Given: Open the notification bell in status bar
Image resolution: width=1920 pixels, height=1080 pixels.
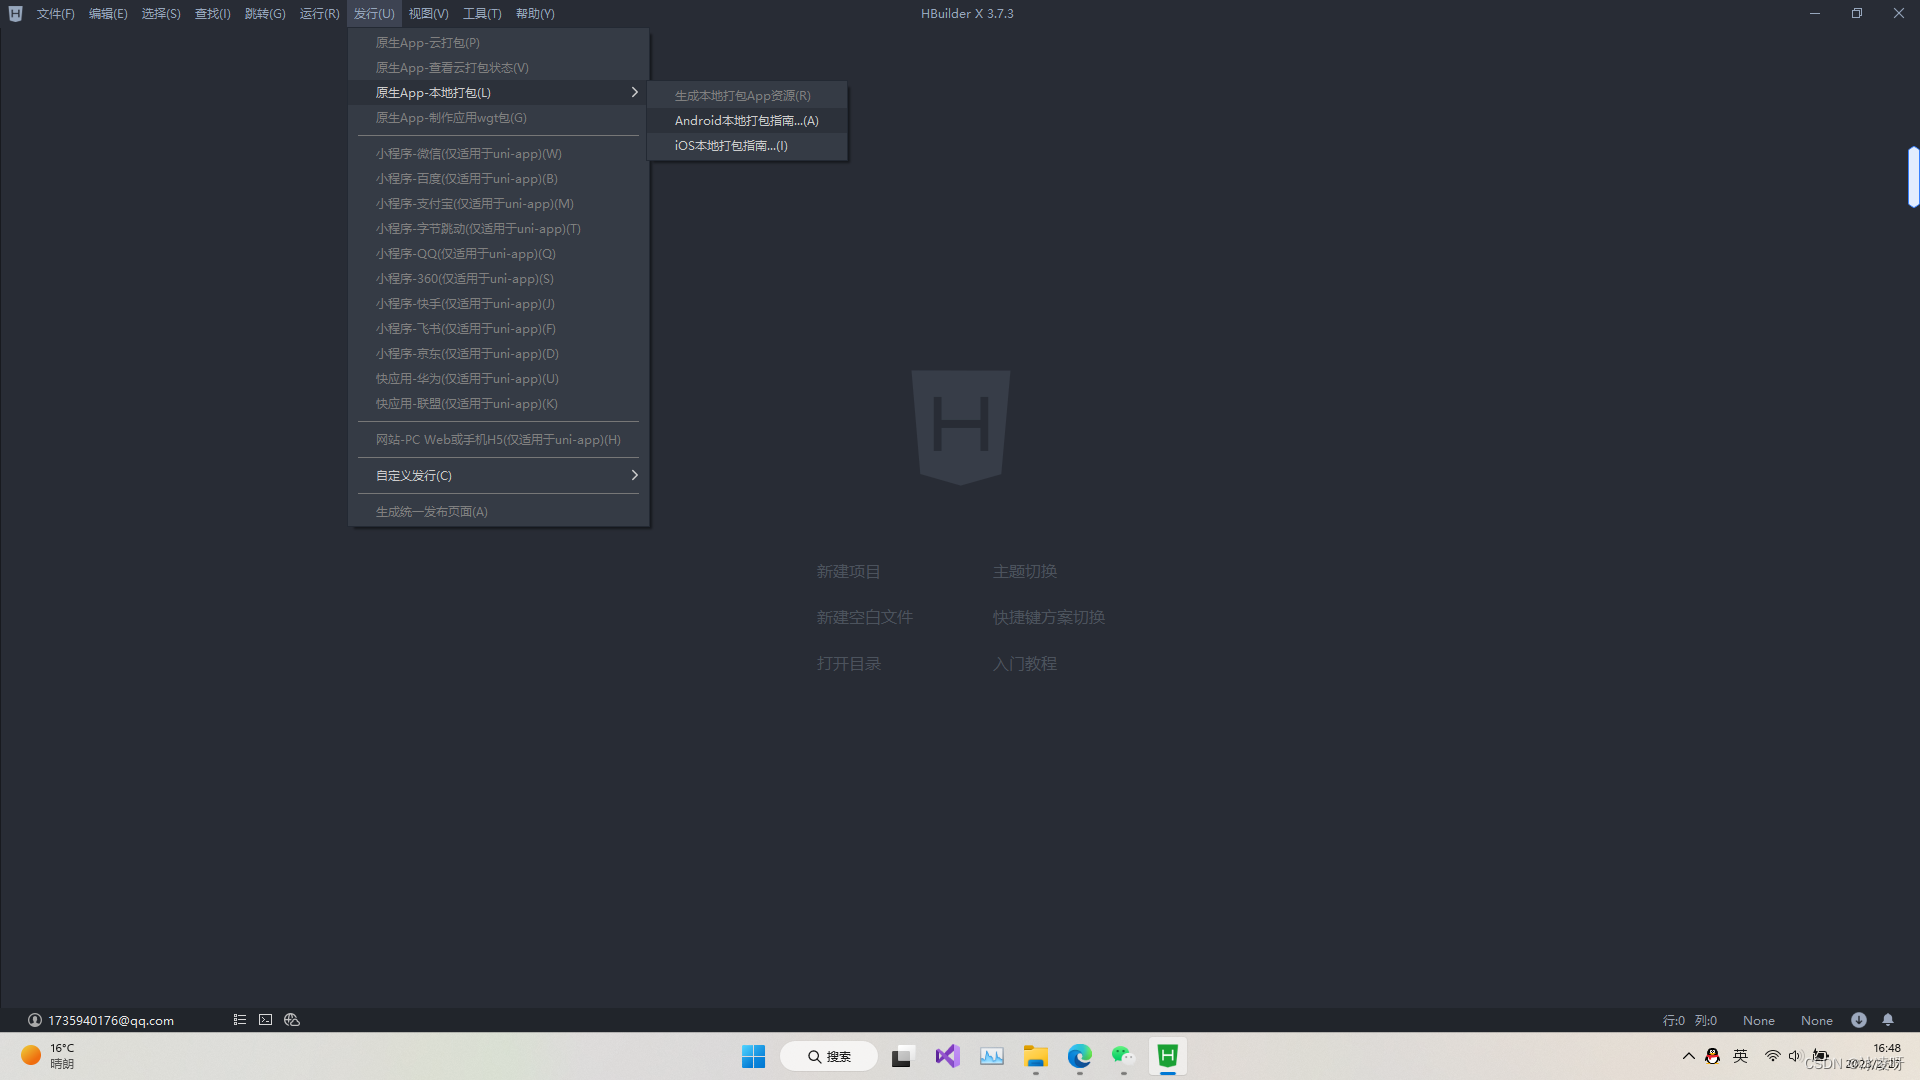Looking at the screenshot, I should (1888, 1020).
